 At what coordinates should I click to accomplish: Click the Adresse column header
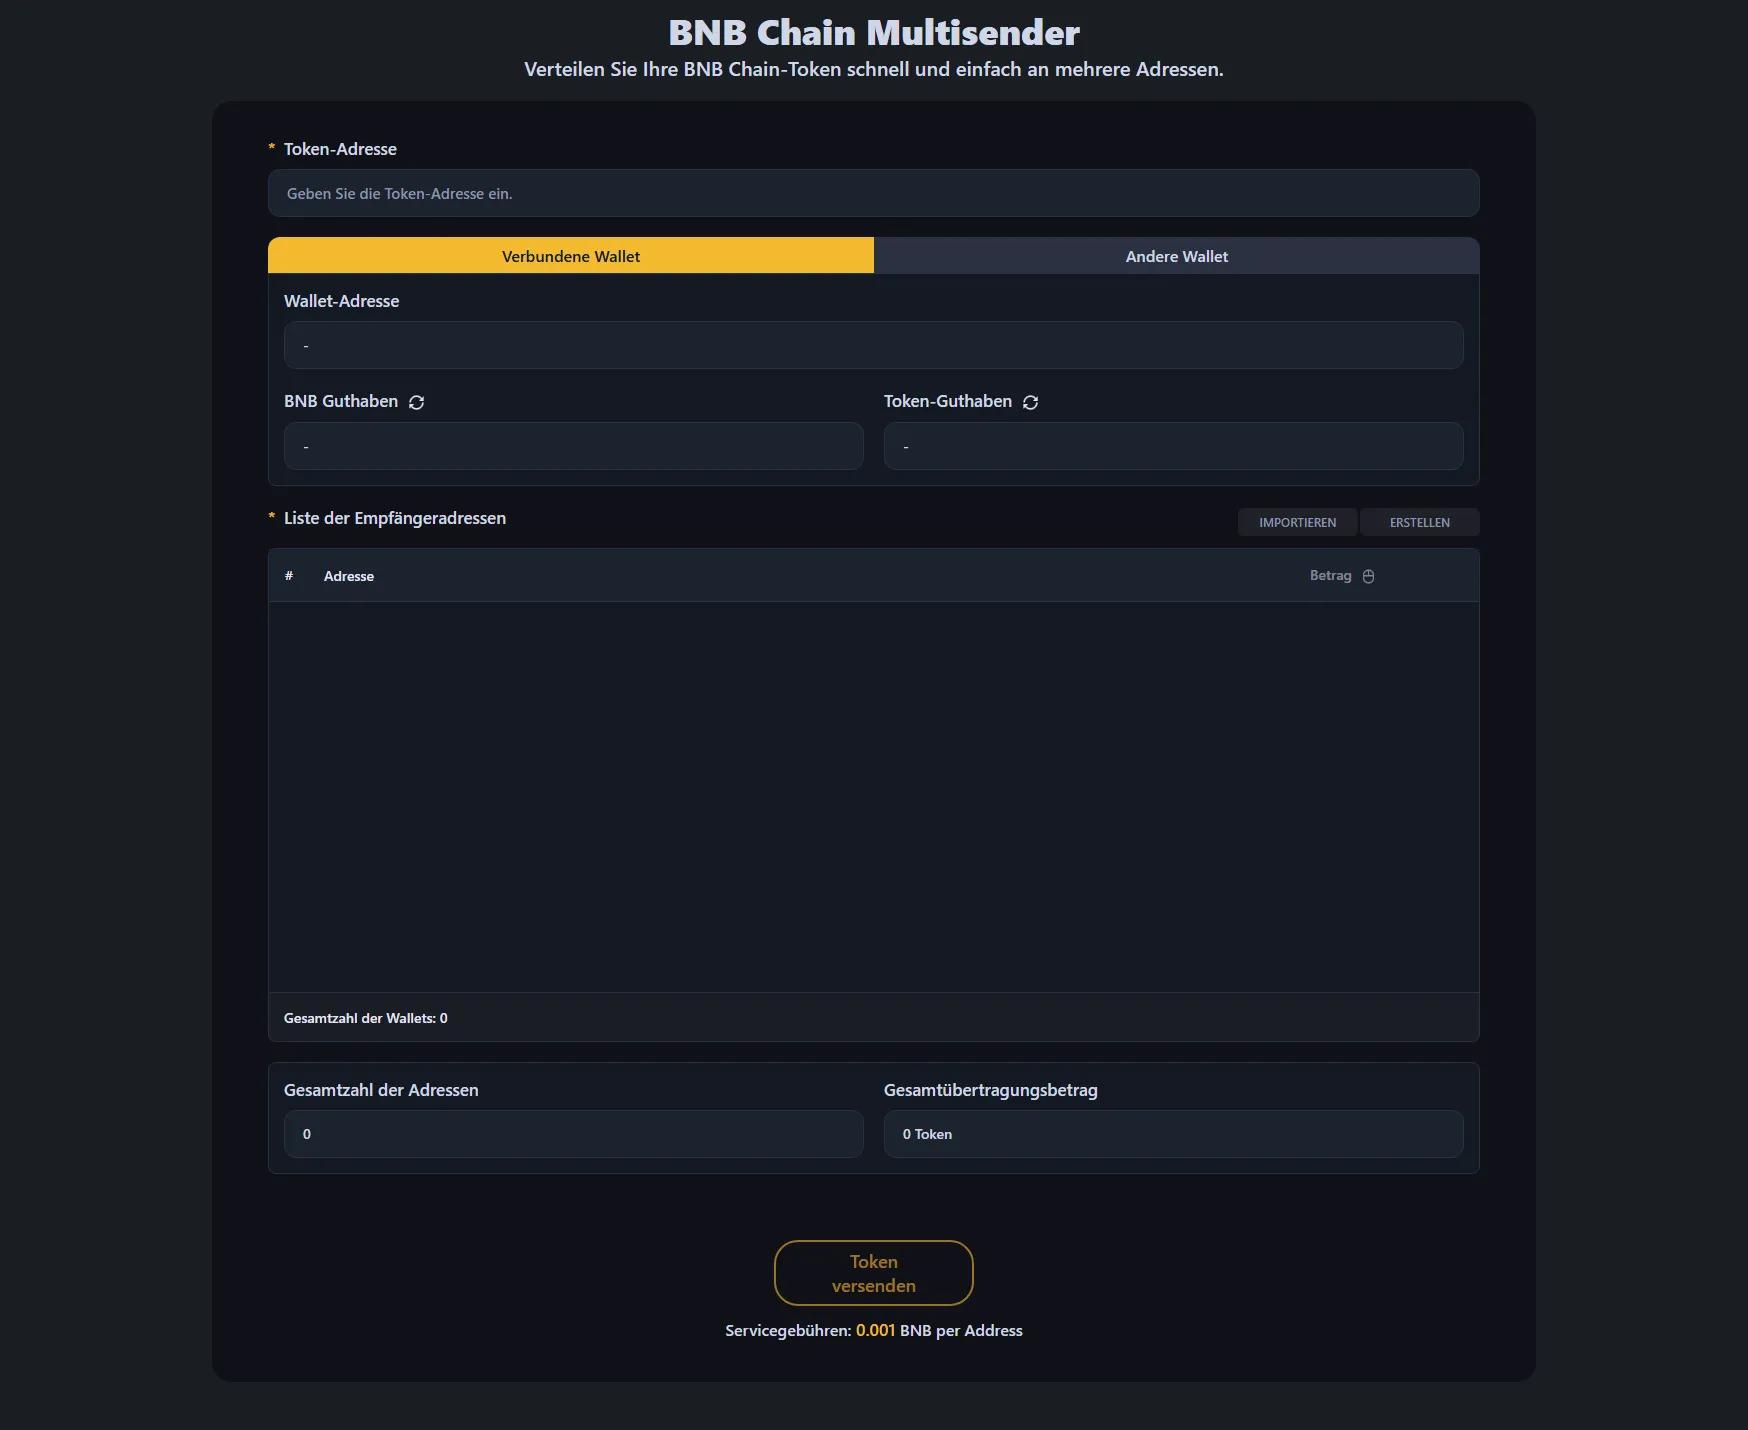pyautogui.click(x=349, y=576)
